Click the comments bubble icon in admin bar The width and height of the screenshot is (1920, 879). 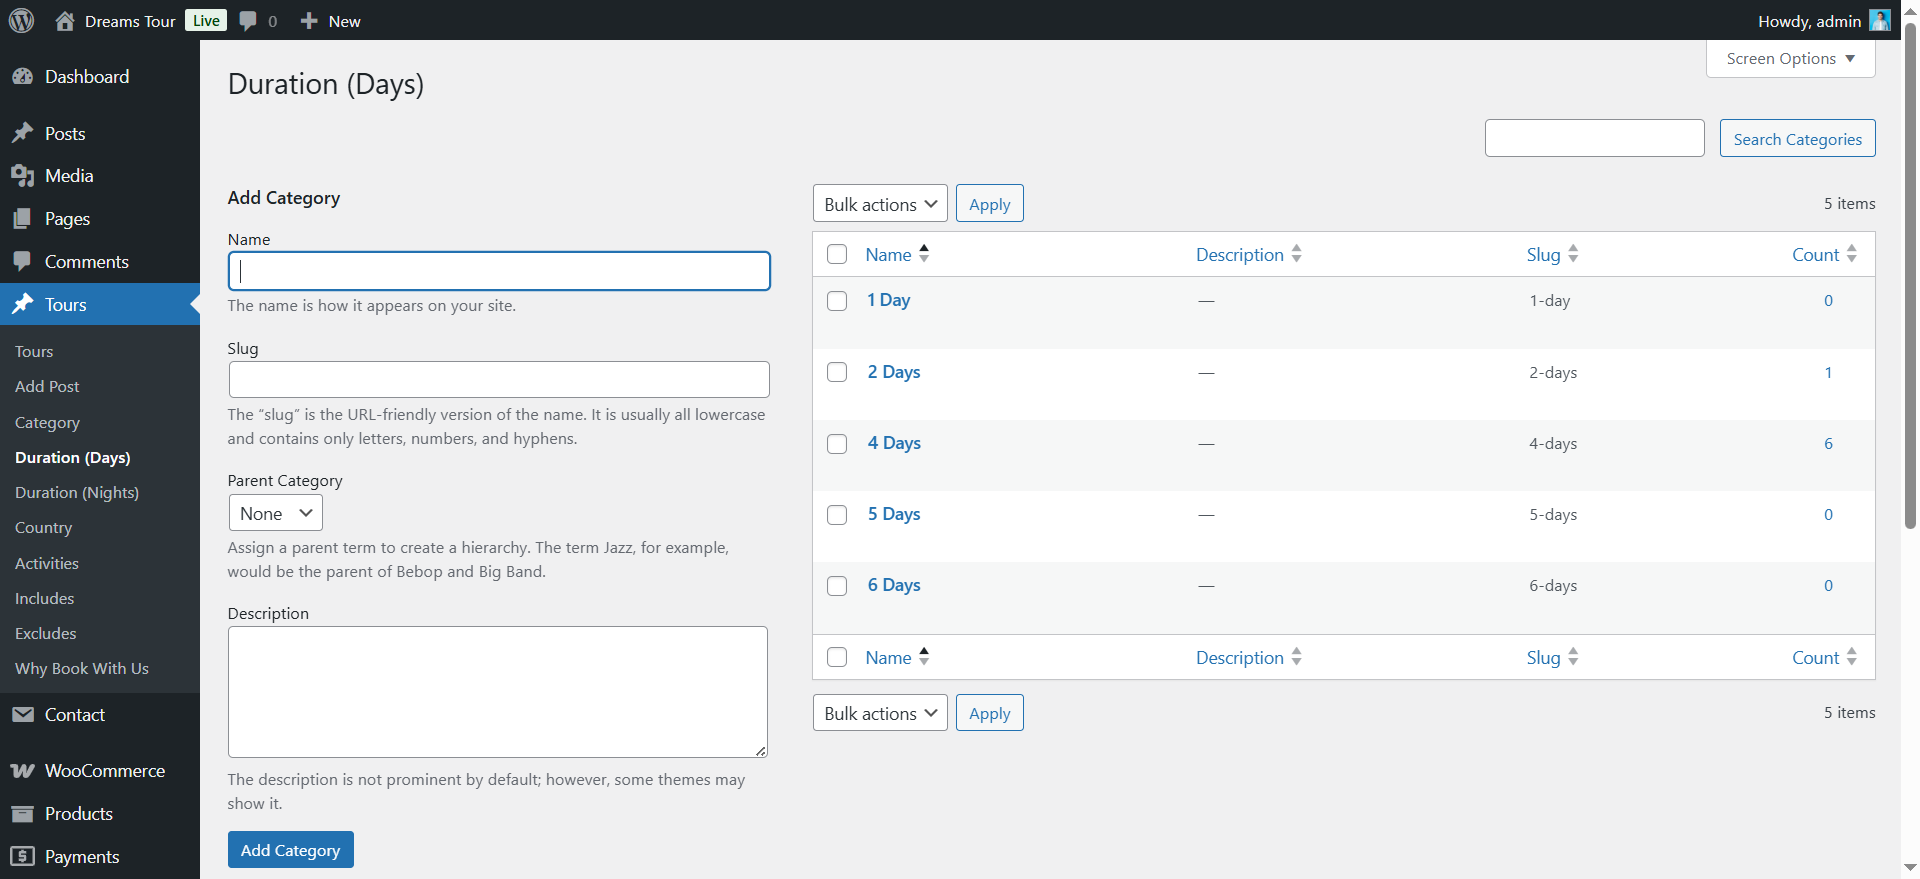[x=248, y=21]
